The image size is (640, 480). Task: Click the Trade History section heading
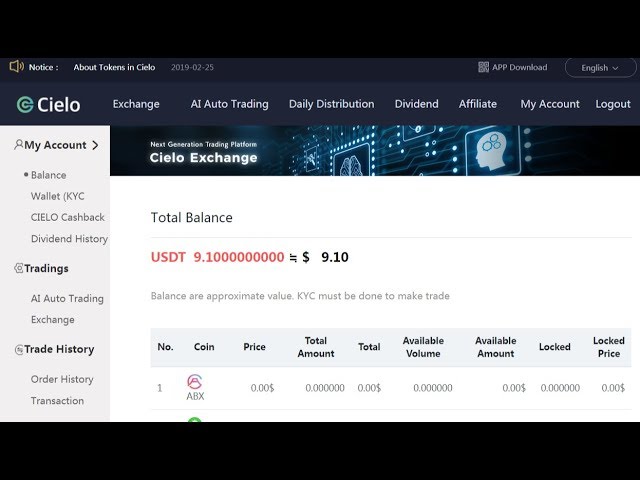59,349
